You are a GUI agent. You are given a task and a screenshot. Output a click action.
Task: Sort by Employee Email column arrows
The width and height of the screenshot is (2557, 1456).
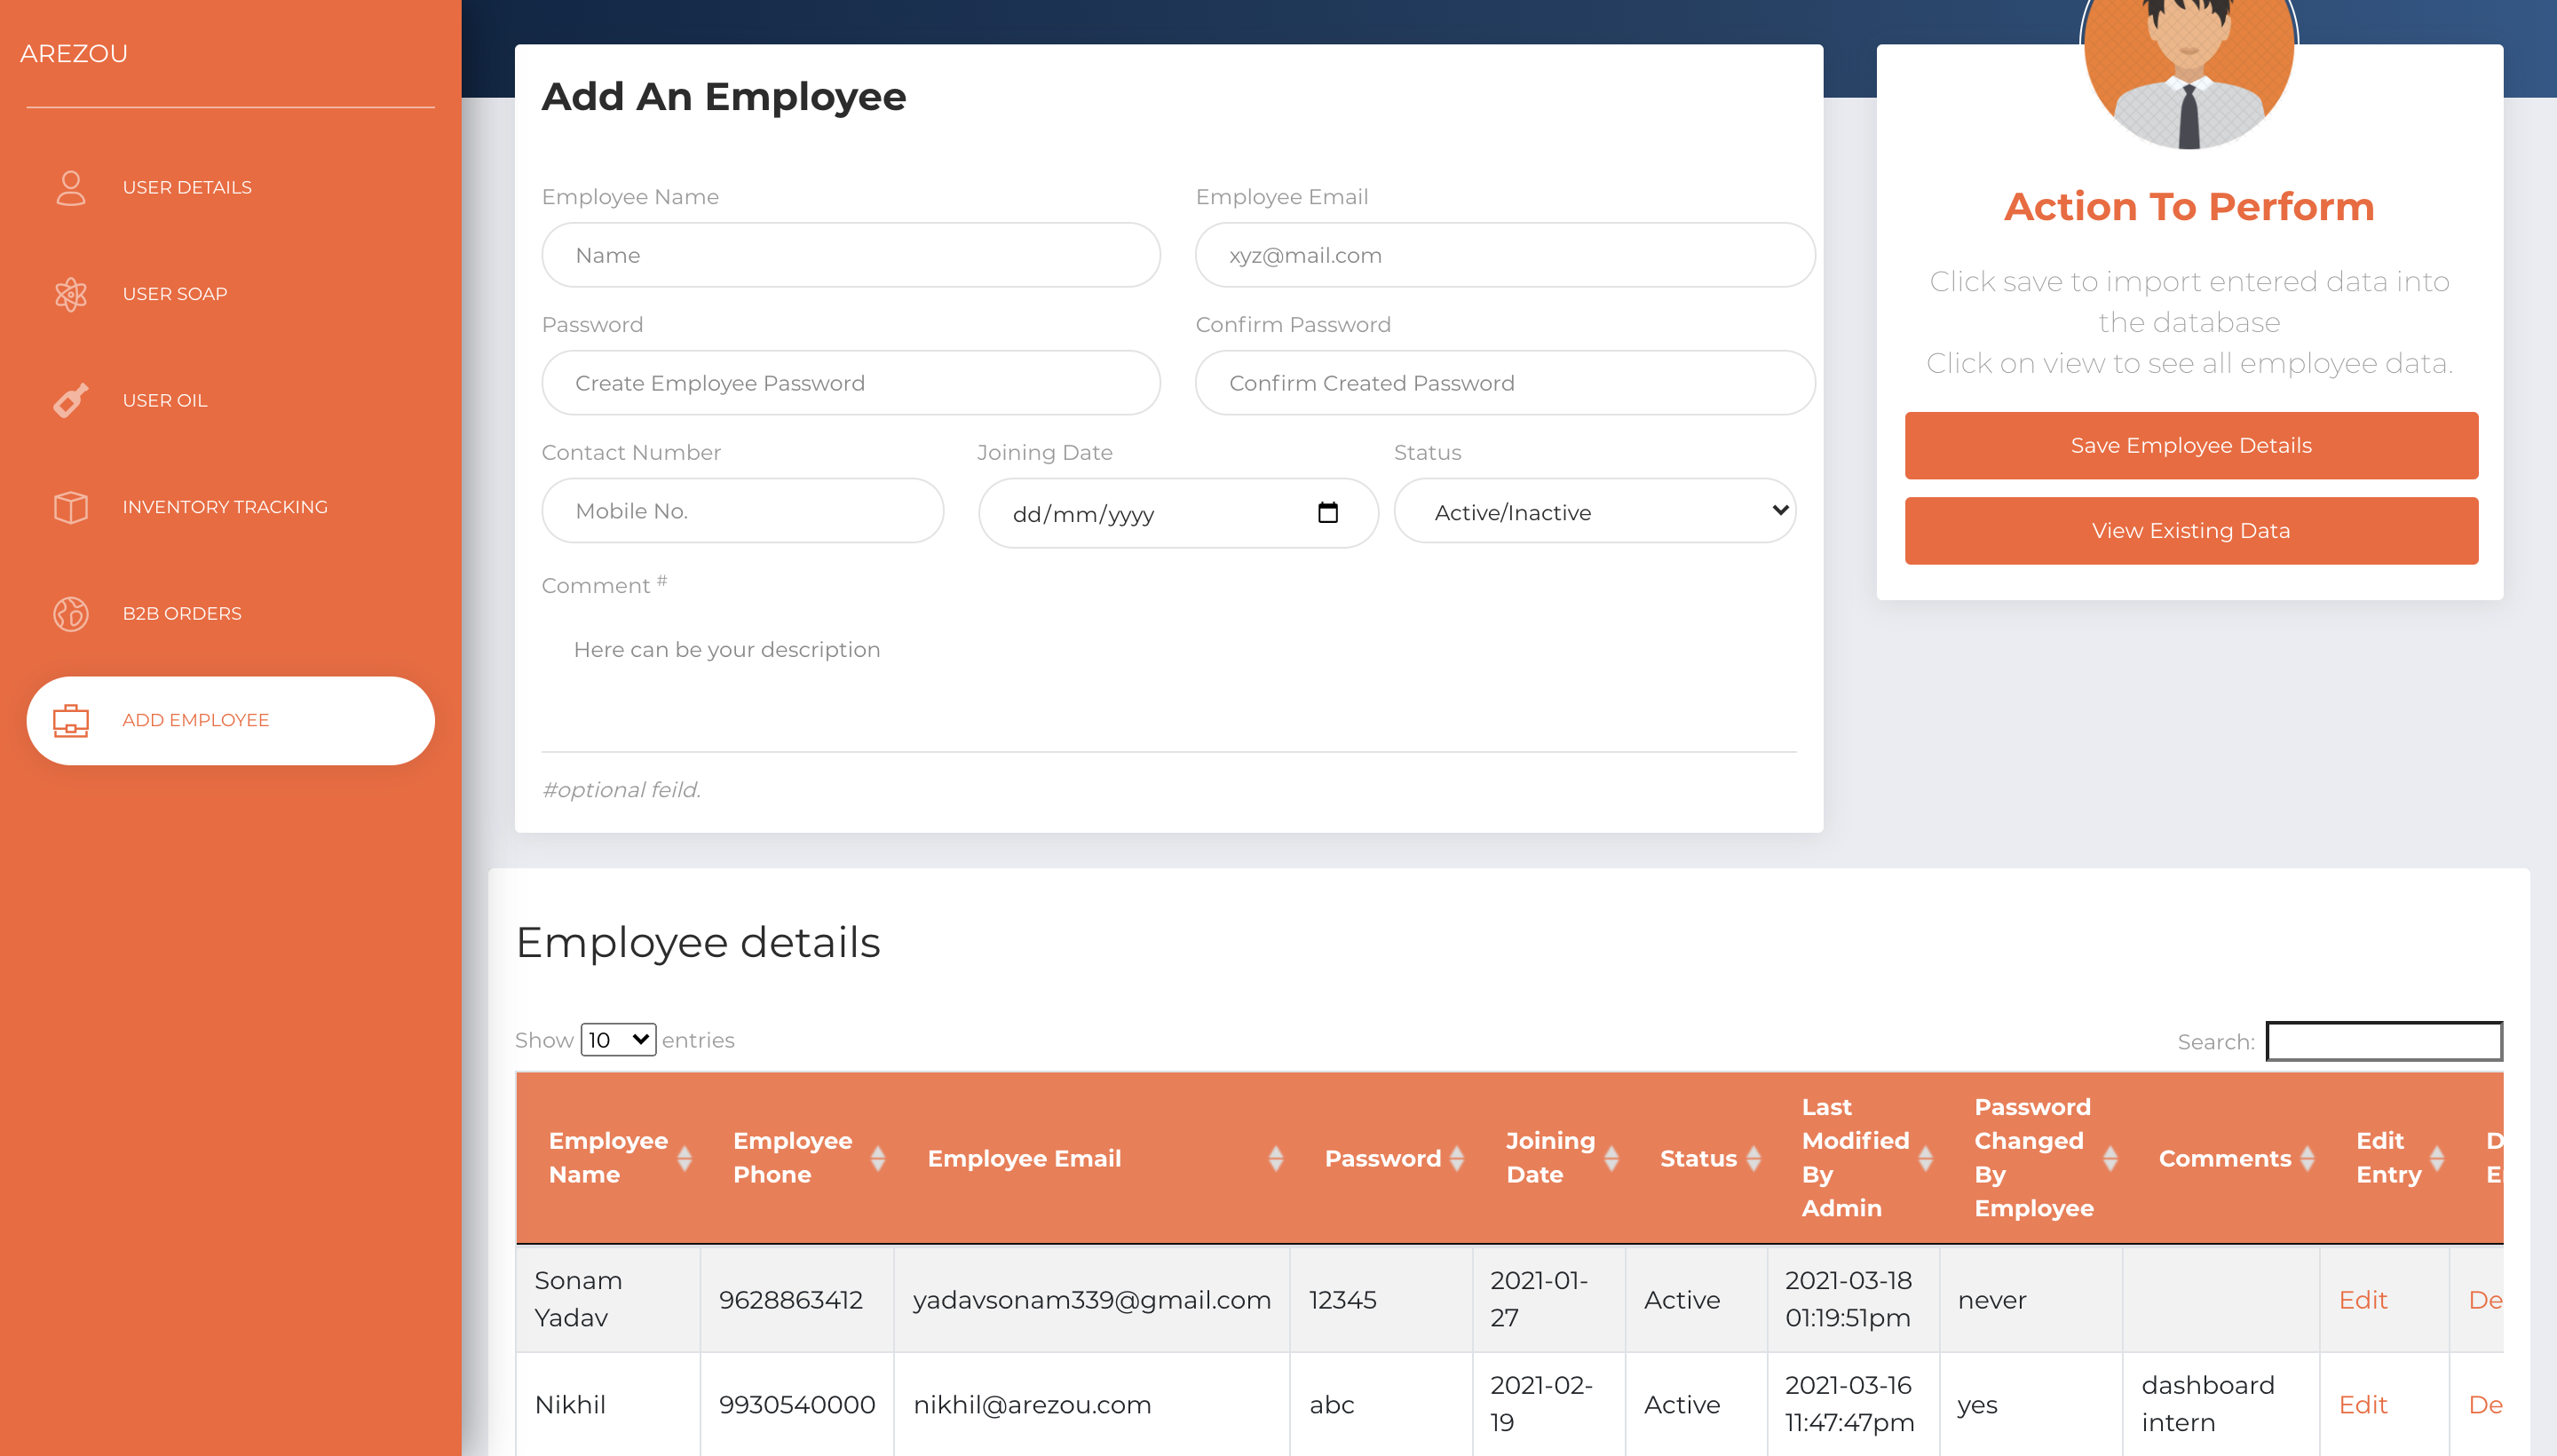coord(1275,1158)
